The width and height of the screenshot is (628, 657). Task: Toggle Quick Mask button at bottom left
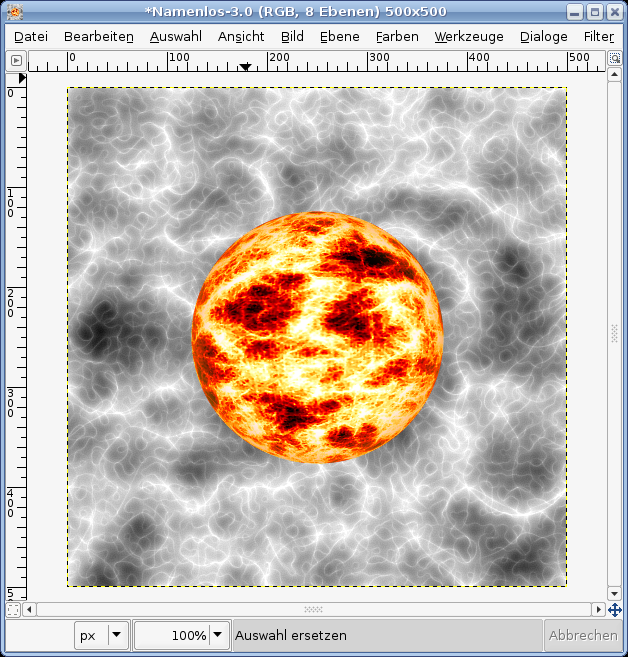click(13, 610)
